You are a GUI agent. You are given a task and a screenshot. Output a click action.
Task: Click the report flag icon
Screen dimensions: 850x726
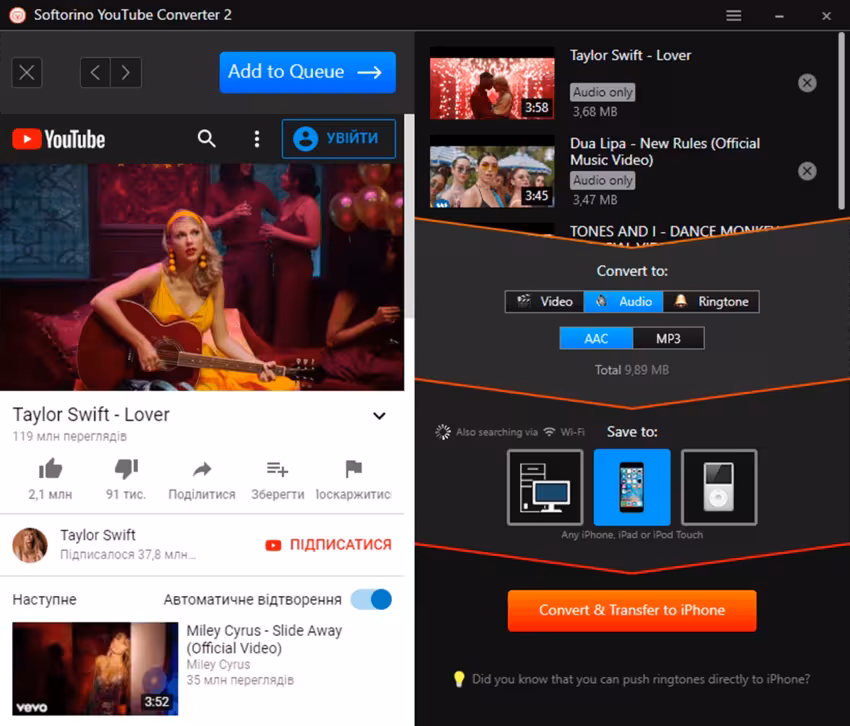[353, 469]
